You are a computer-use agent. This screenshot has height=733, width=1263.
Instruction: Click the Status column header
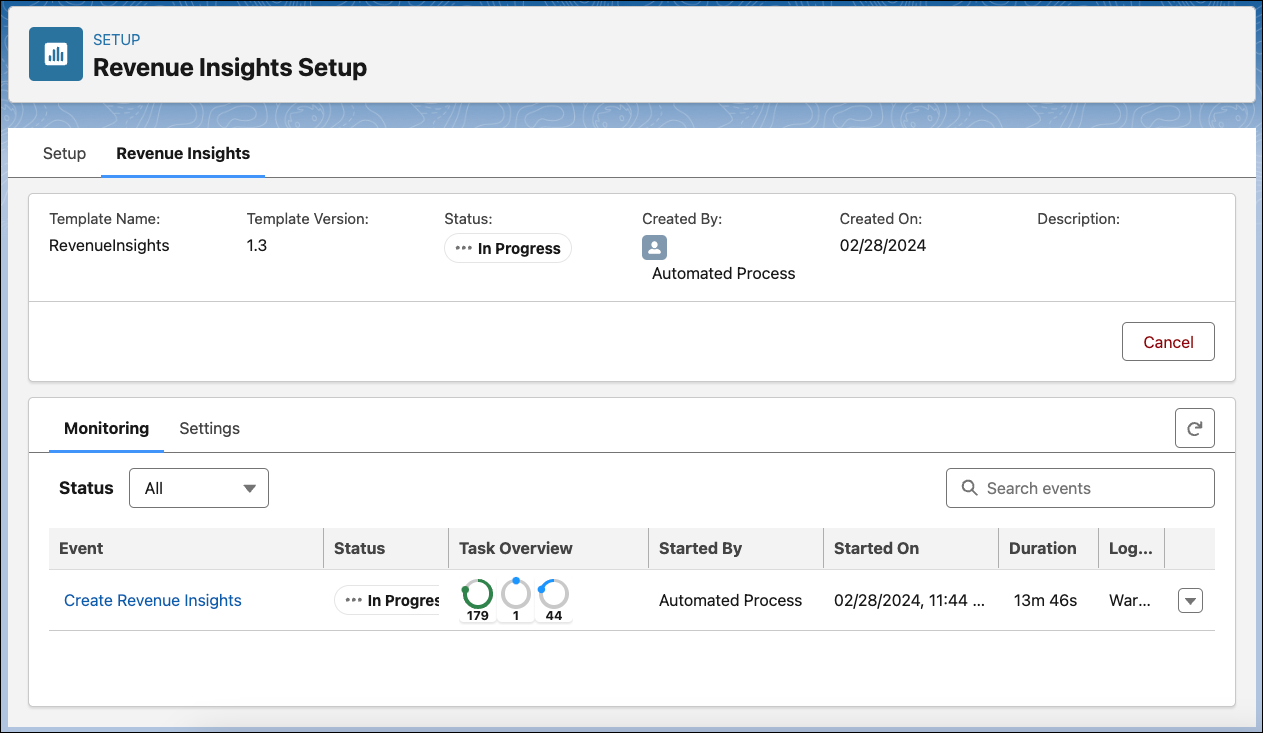(x=386, y=548)
